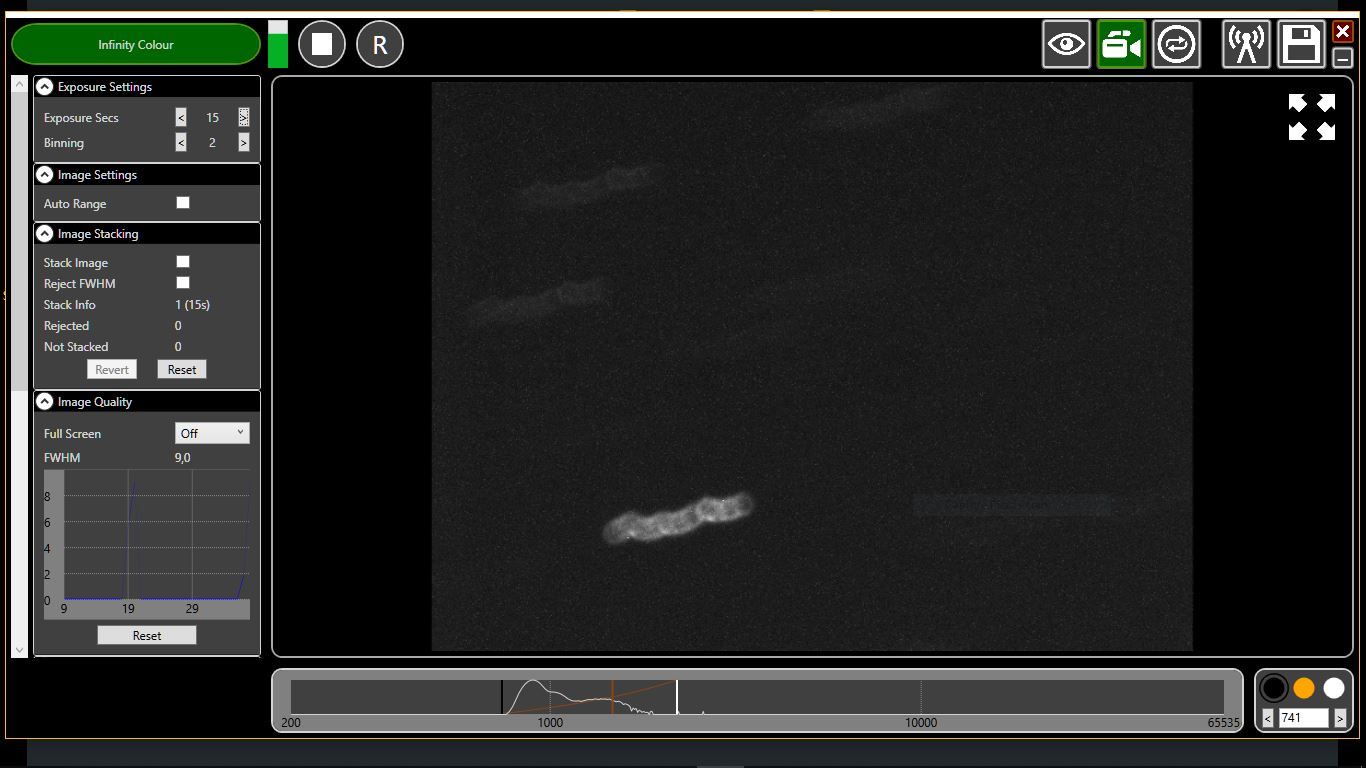Minimize the window with the dash button
This screenshot has width=1366, height=768.
click(x=1343, y=58)
